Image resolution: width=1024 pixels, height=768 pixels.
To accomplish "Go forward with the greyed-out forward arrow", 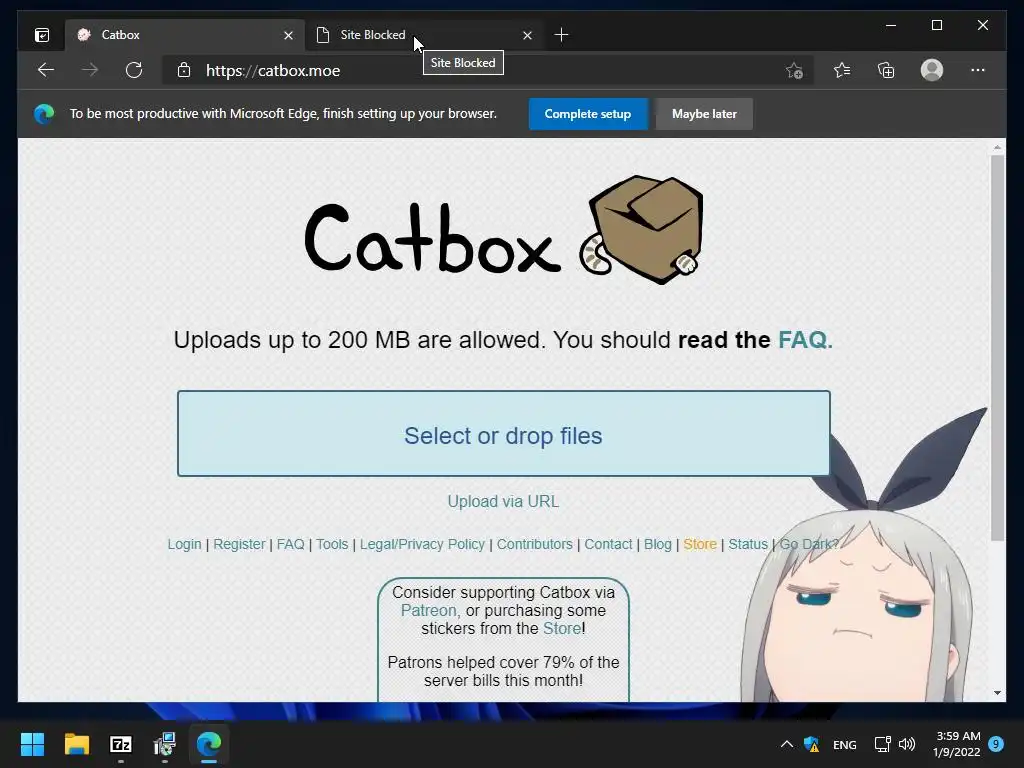I will pyautogui.click(x=90, y=70).
